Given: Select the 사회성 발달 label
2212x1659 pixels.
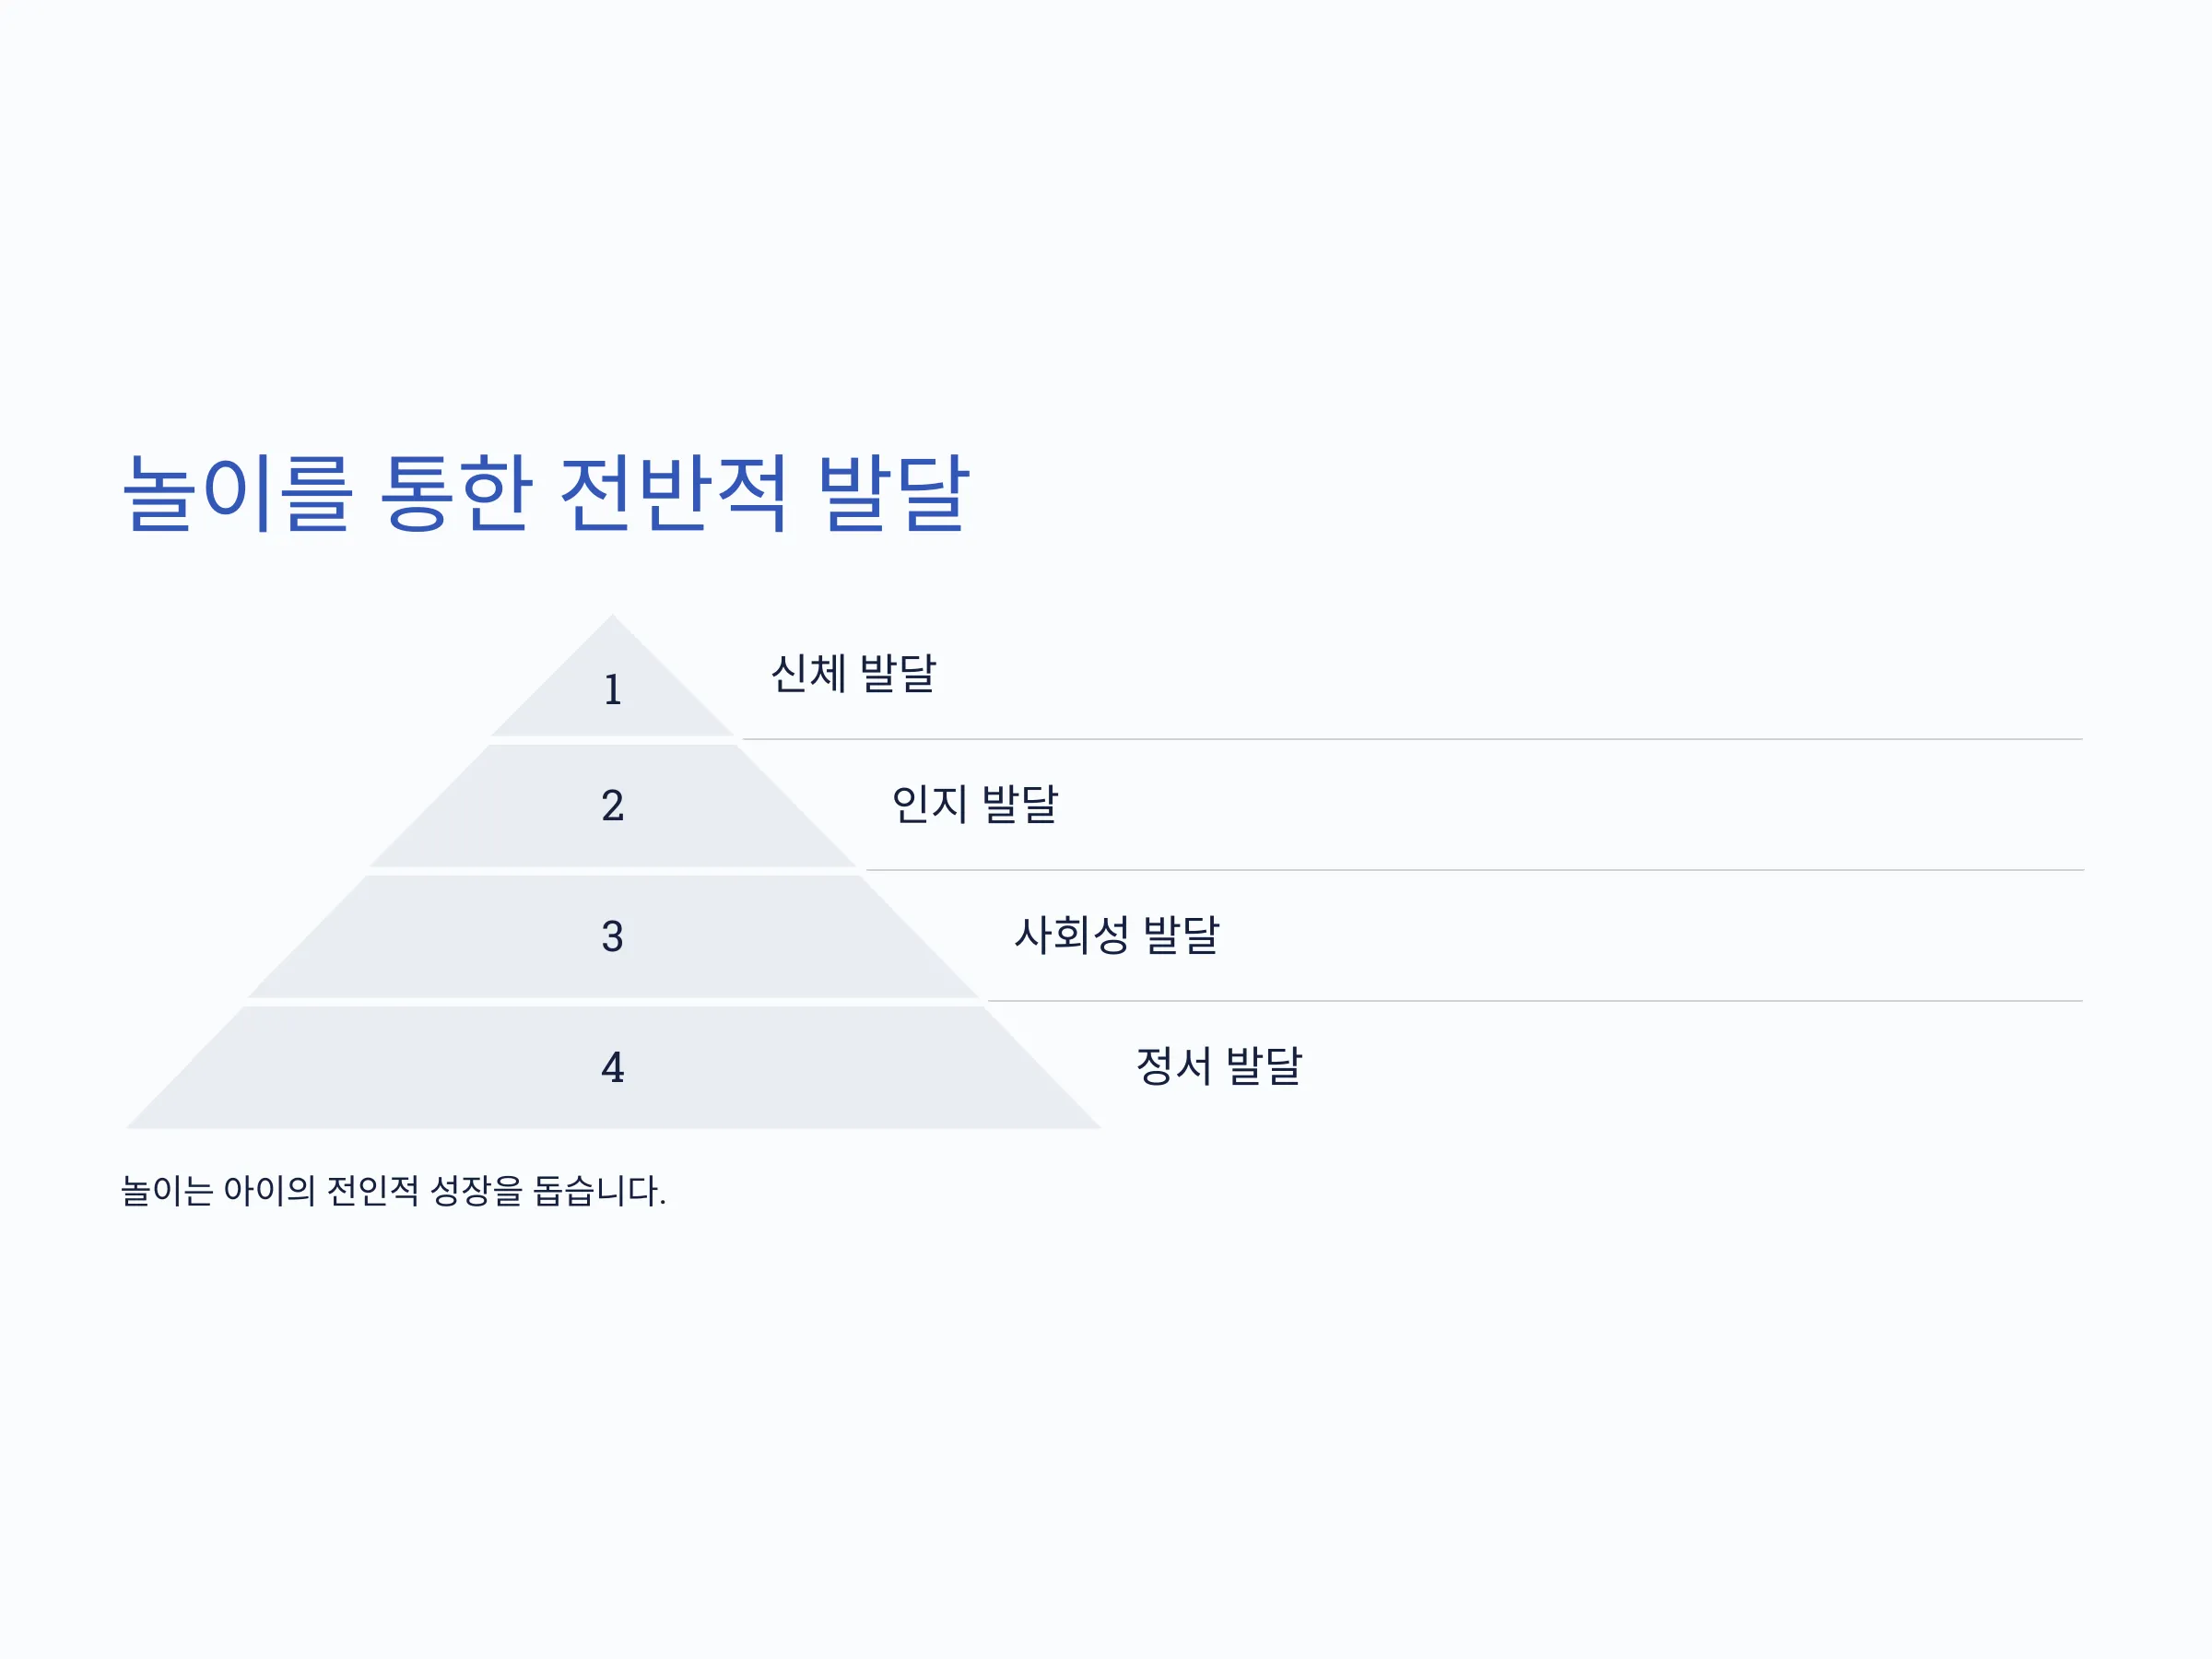Looking at the screenshot, I should click(x=1116, y=935).
